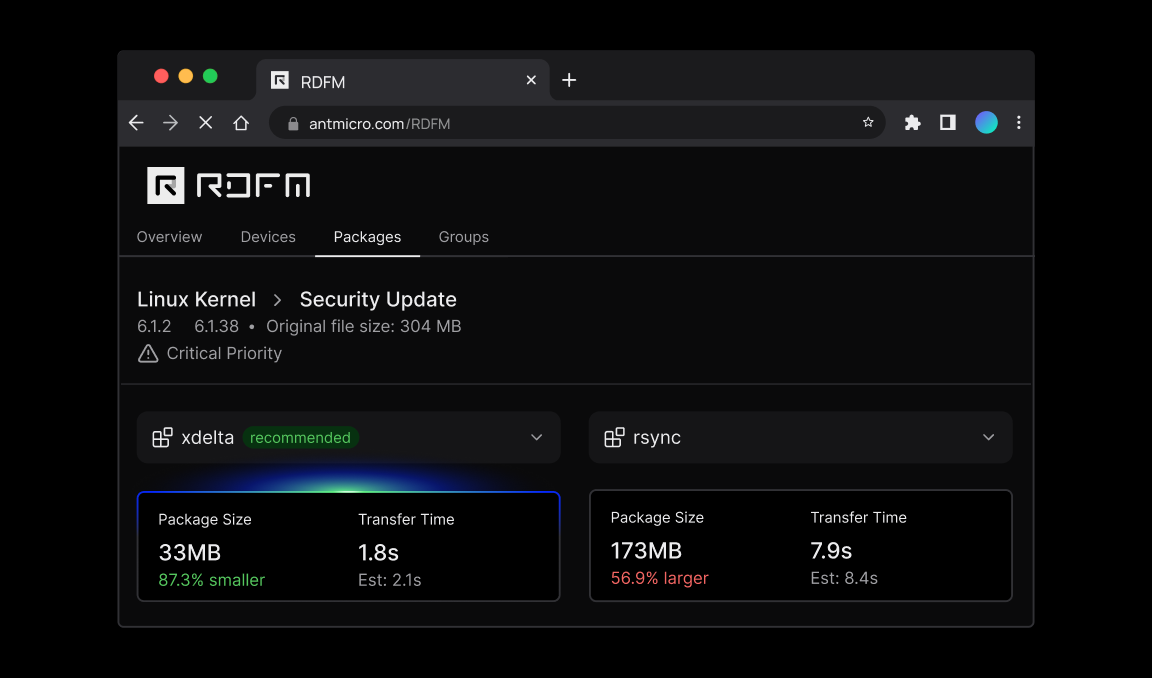Click the rsync package icon
The image size is (1152, 678).
pos(614,438)
